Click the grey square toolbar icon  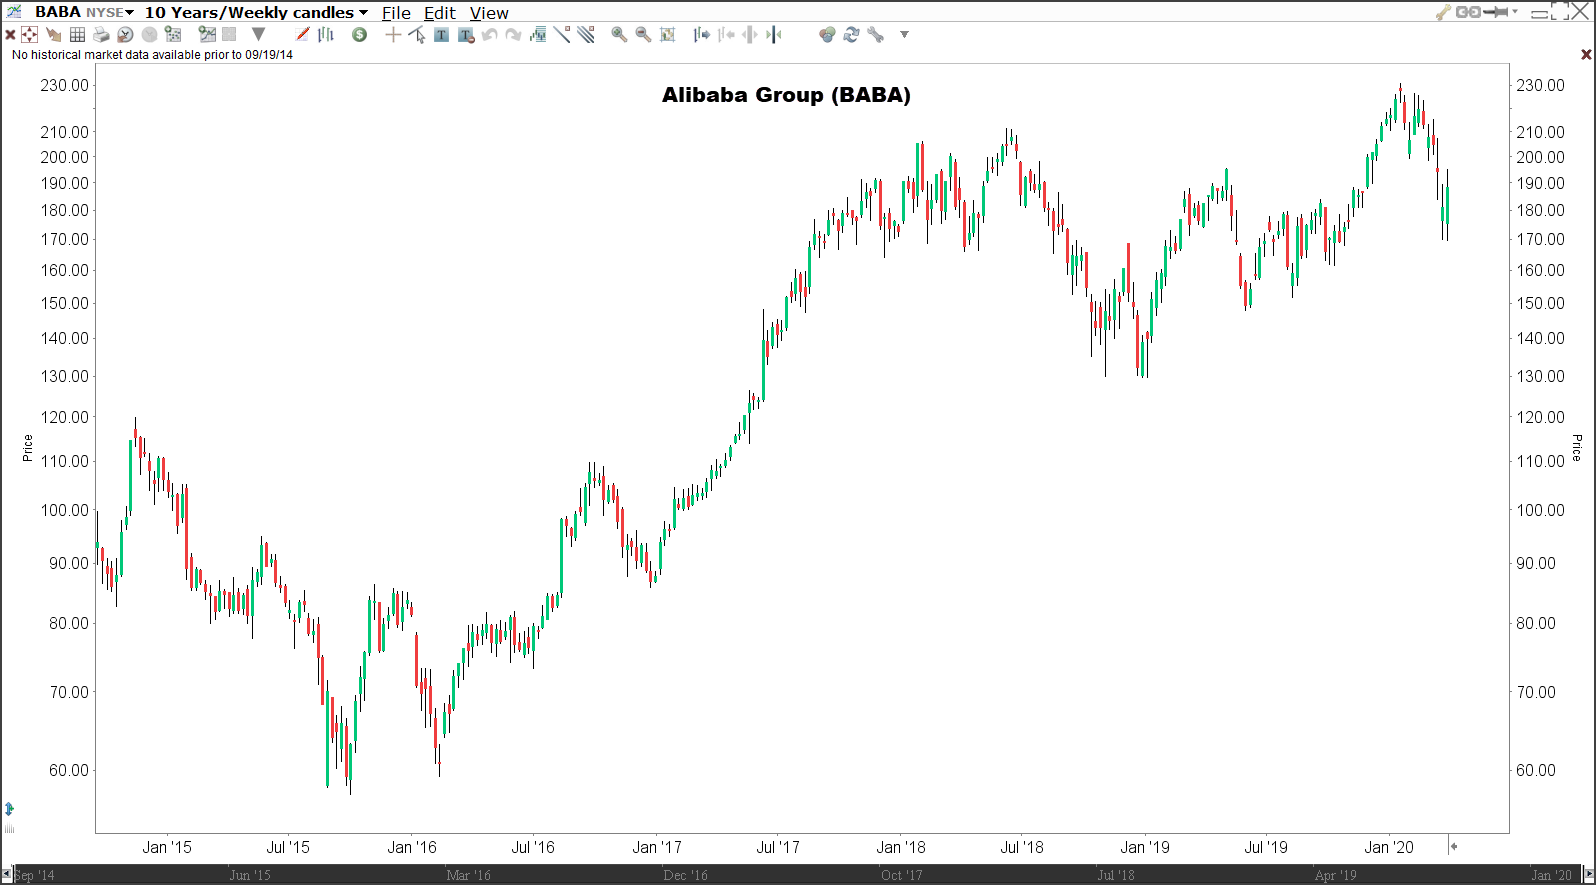pyautogui.click(x=229, y=35)
